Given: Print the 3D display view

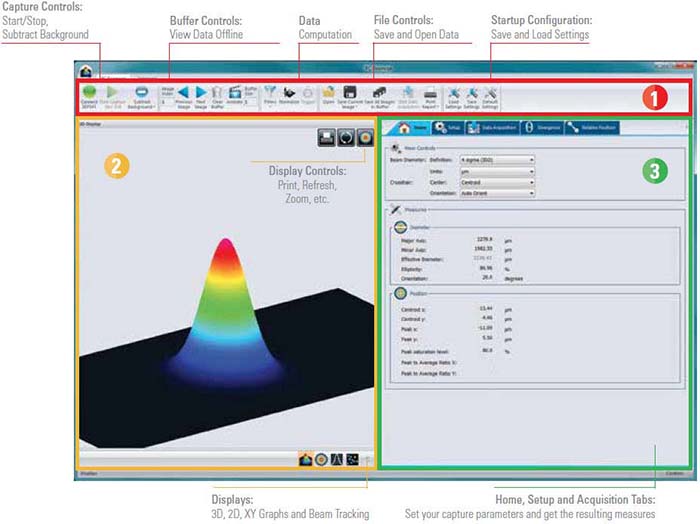Looking at the screenshot, I should coord(327,137).
